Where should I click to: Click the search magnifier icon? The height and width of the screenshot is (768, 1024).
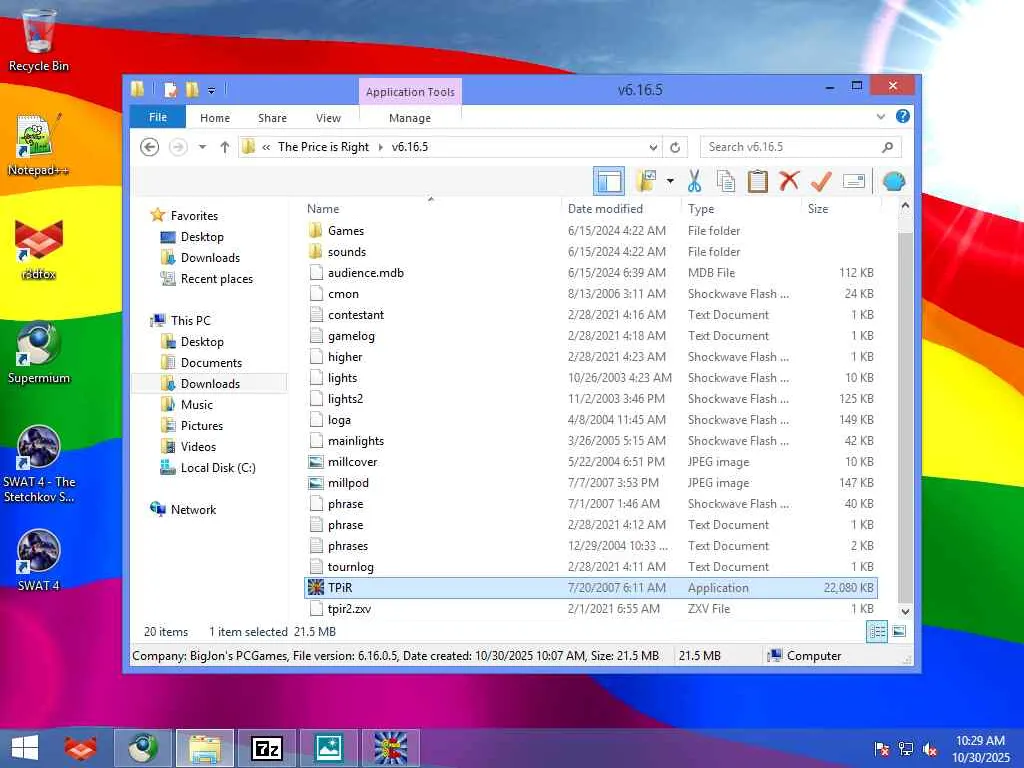click(x=888, y=147)
